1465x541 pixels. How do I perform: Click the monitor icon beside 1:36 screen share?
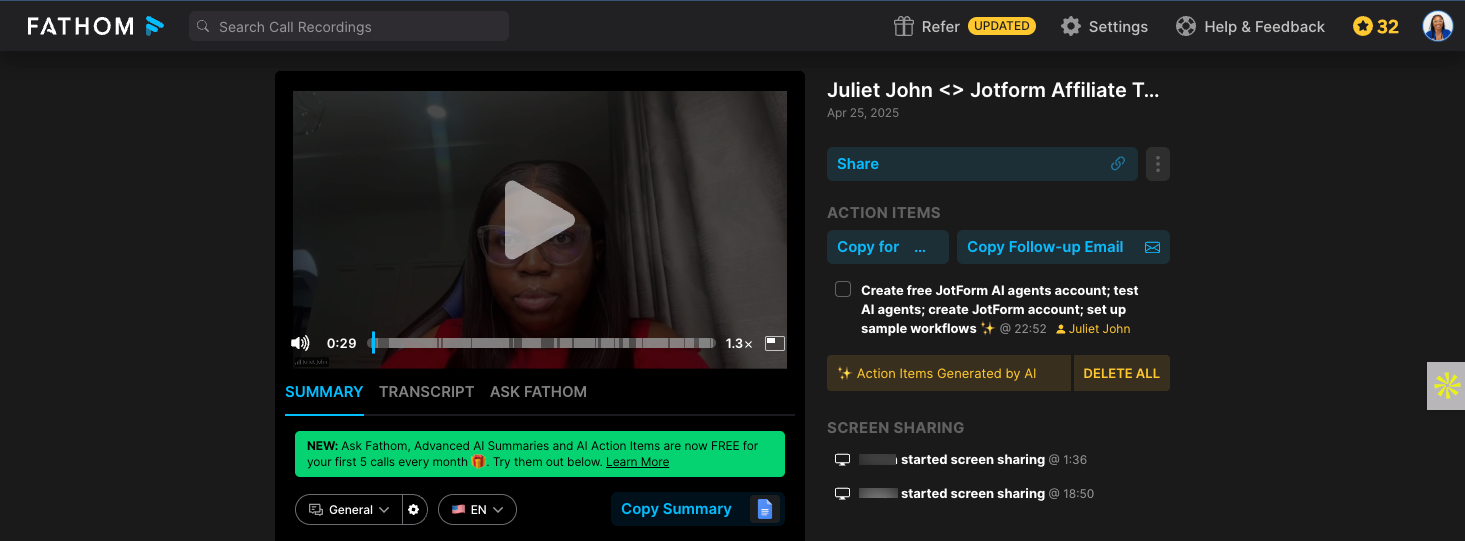point(842,460)
